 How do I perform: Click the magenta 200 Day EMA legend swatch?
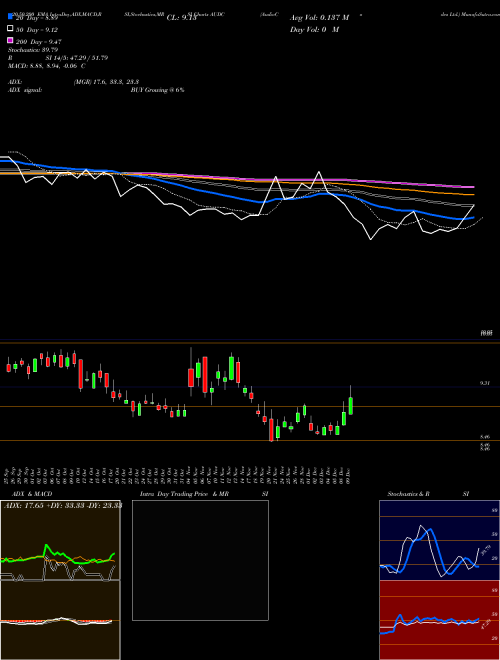10,40
